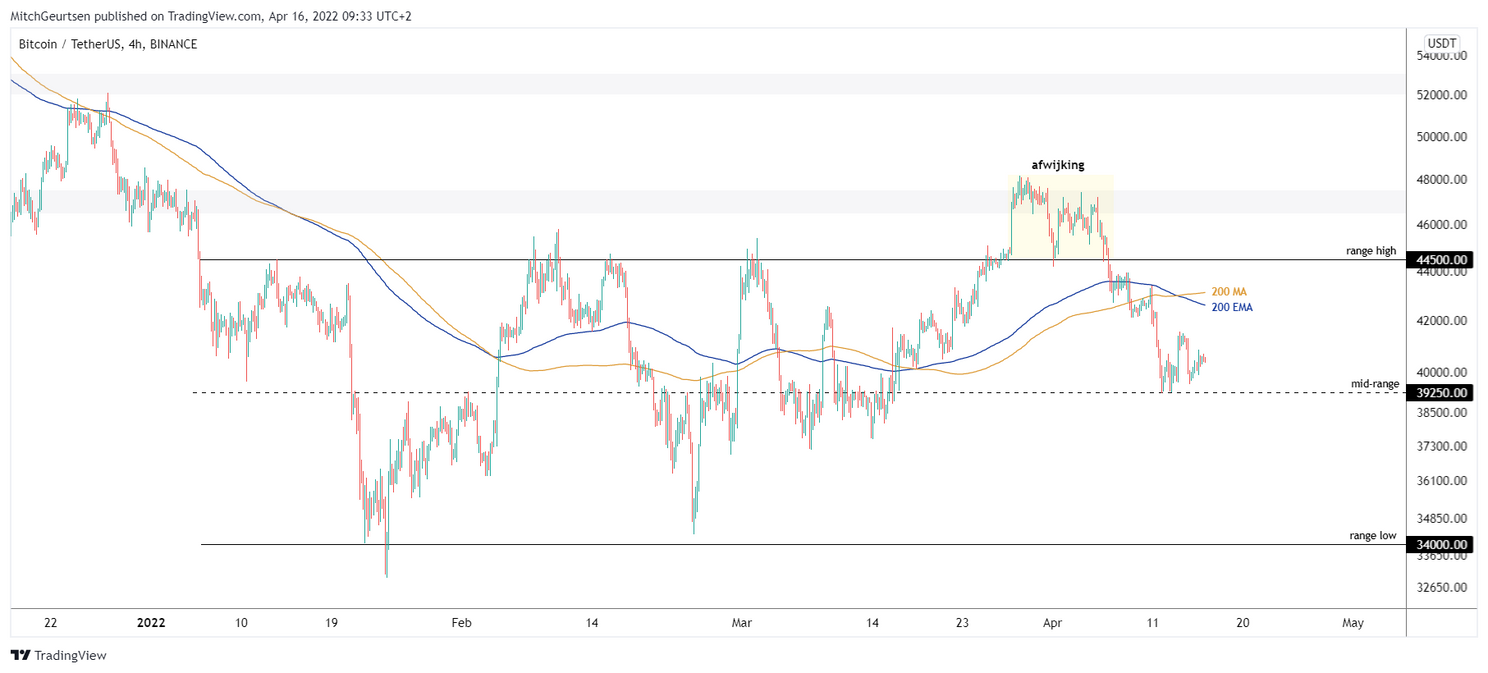
Task: Click the '22' date label on time axis
Action: pos(50,623)
